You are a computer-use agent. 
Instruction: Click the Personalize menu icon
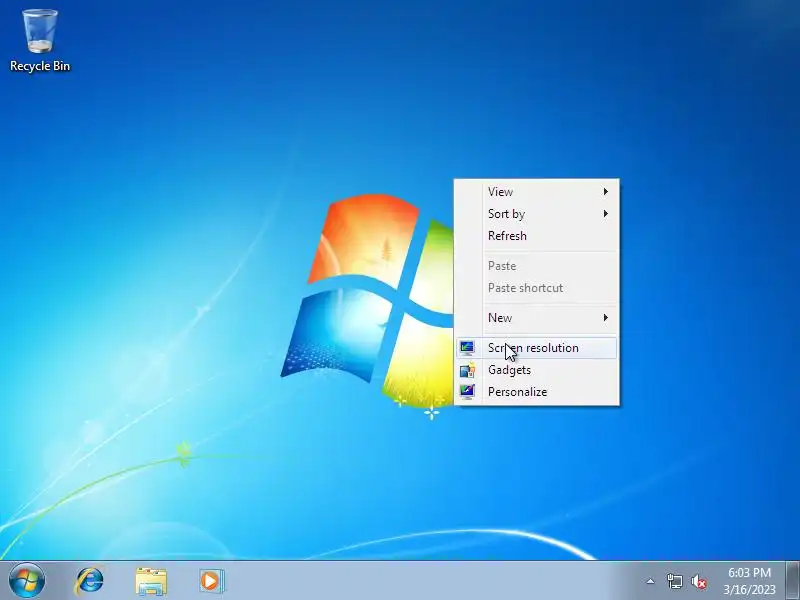[467, 392]
